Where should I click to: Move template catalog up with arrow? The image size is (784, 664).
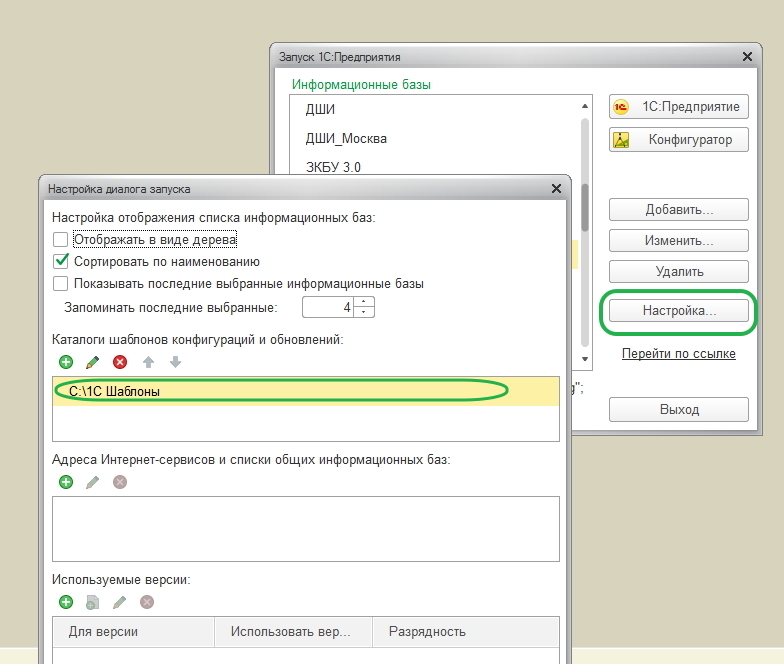tap(148, 362)
